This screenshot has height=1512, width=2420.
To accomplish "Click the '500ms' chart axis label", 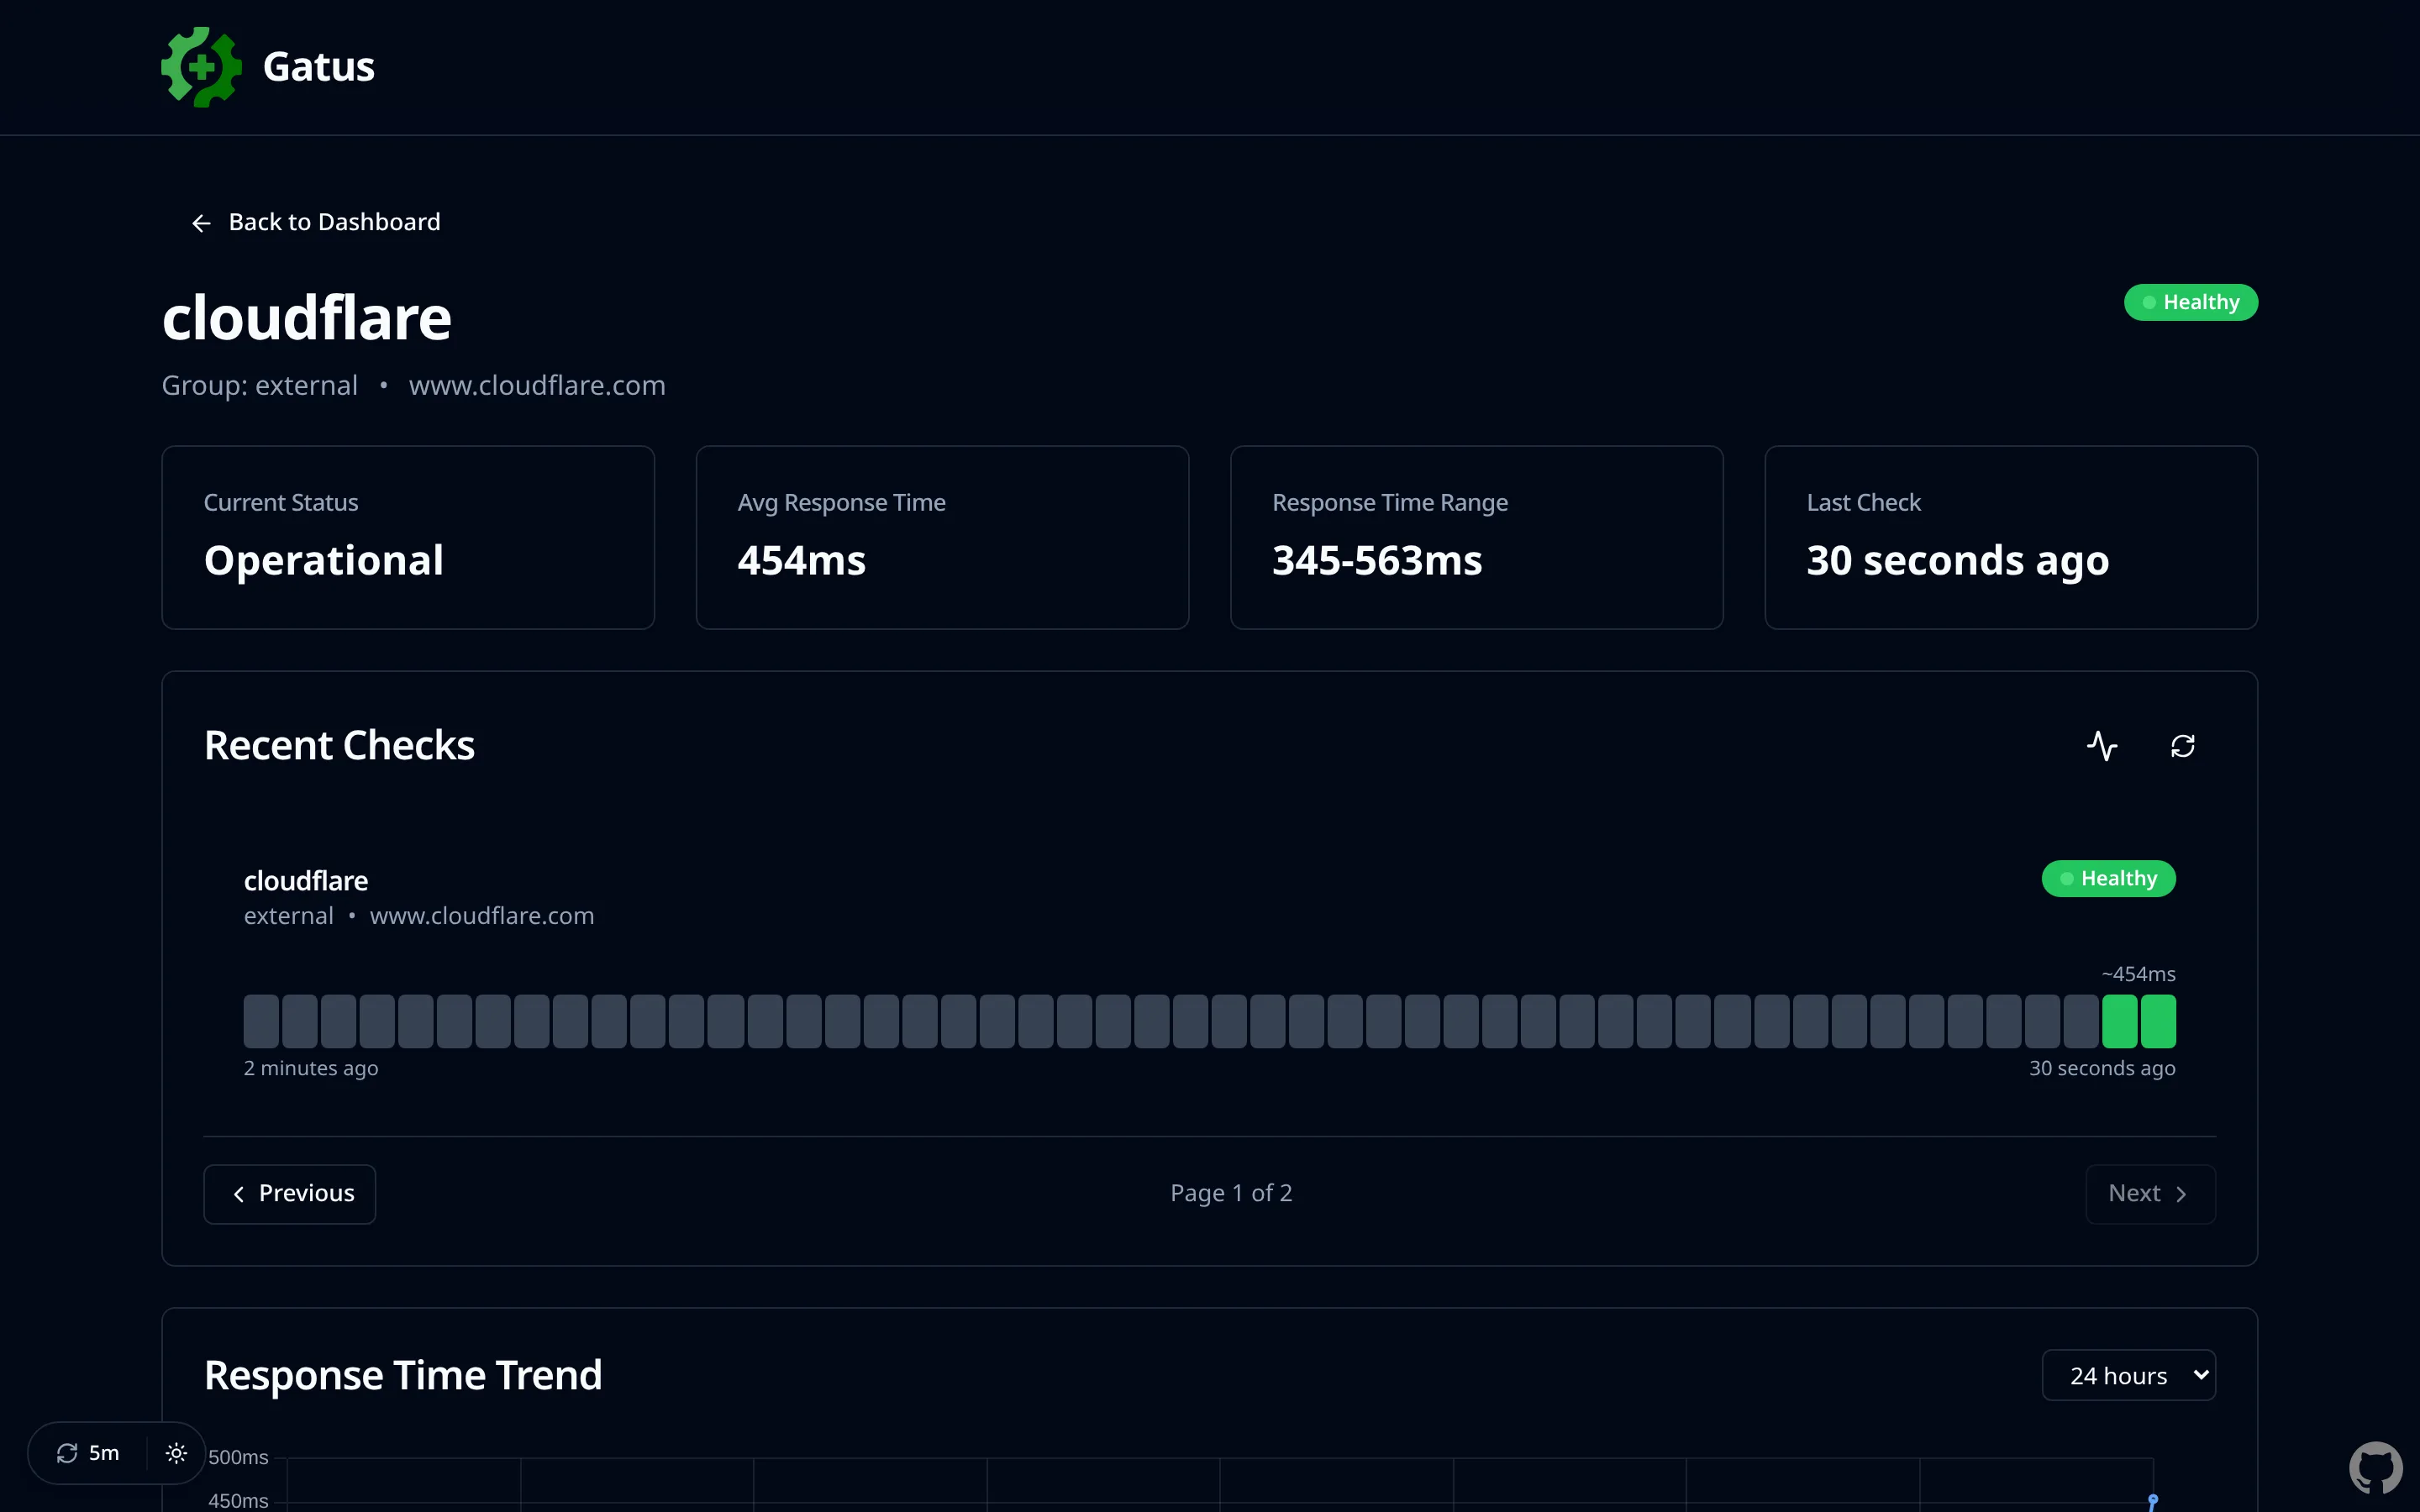I will 238,1457.
